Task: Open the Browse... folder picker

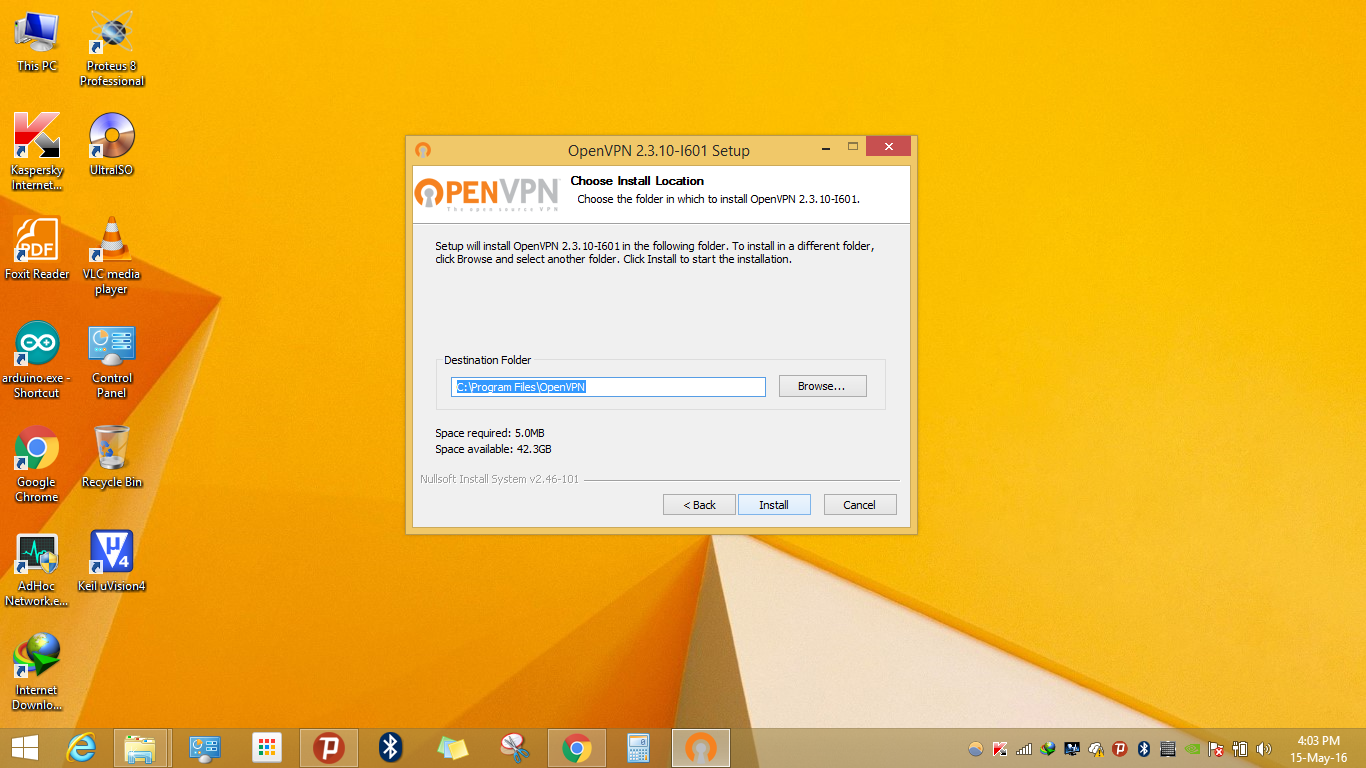Action: tap(821, 386)
